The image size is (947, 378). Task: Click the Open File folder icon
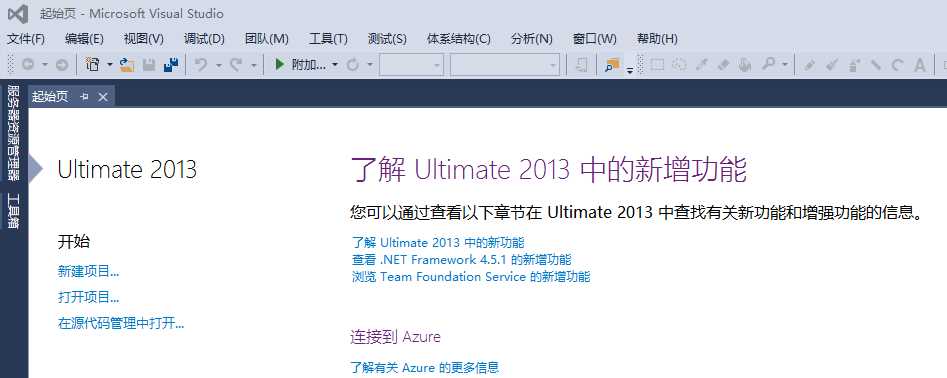[x=127, y=65]
